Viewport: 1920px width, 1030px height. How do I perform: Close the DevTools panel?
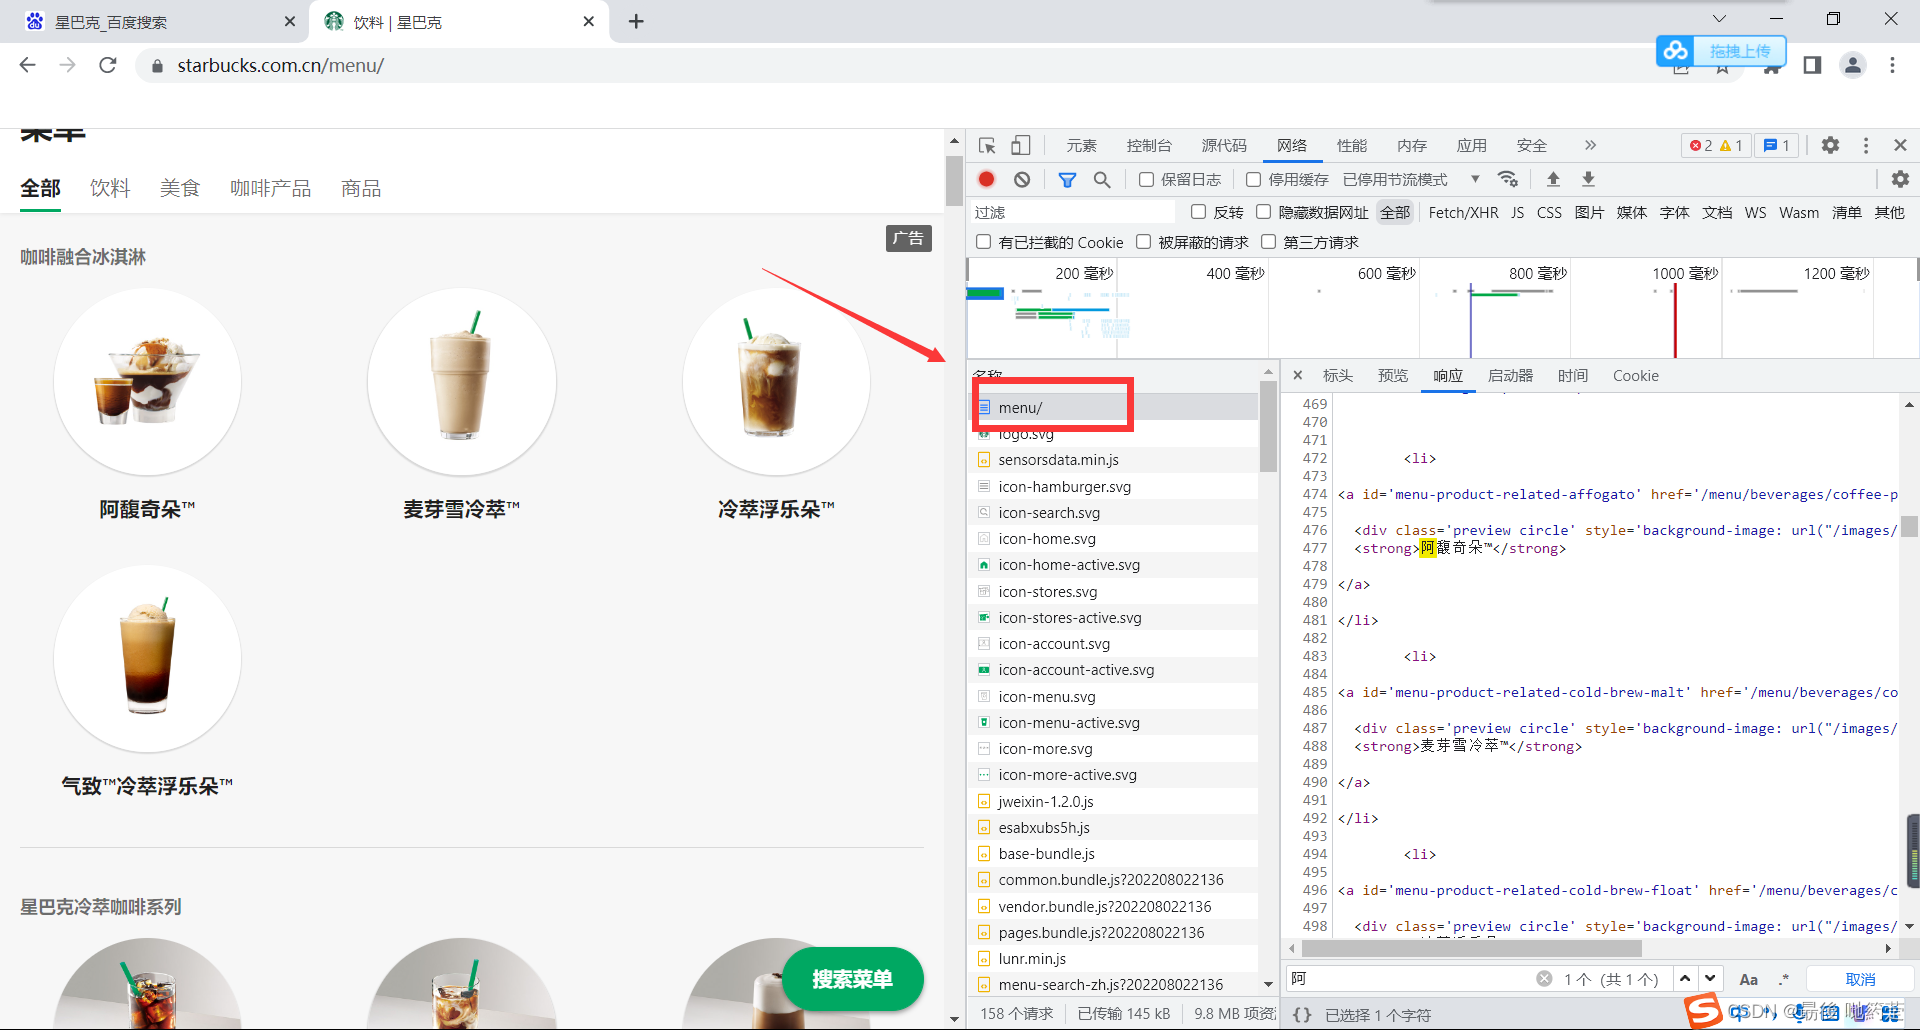click(x=1901, y=146)
